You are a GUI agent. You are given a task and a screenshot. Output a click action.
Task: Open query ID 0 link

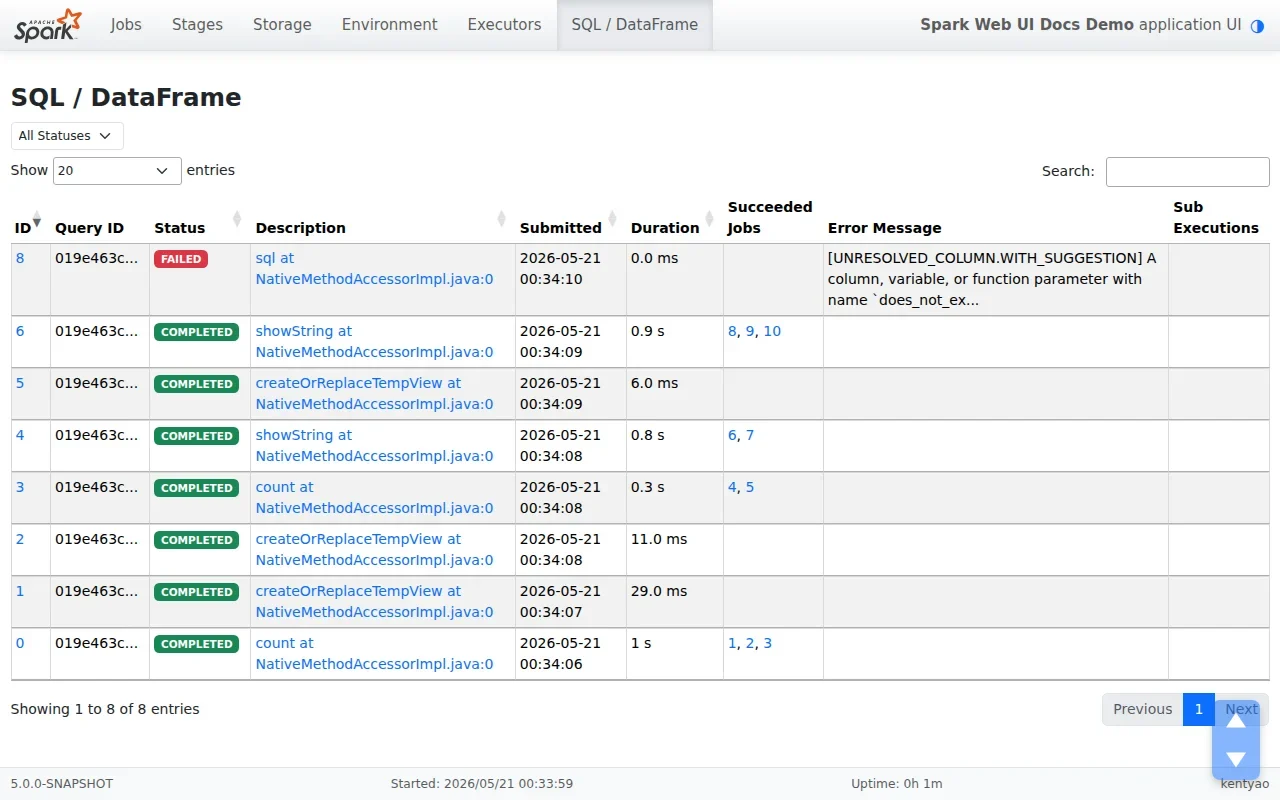click(x=20, y=643)
